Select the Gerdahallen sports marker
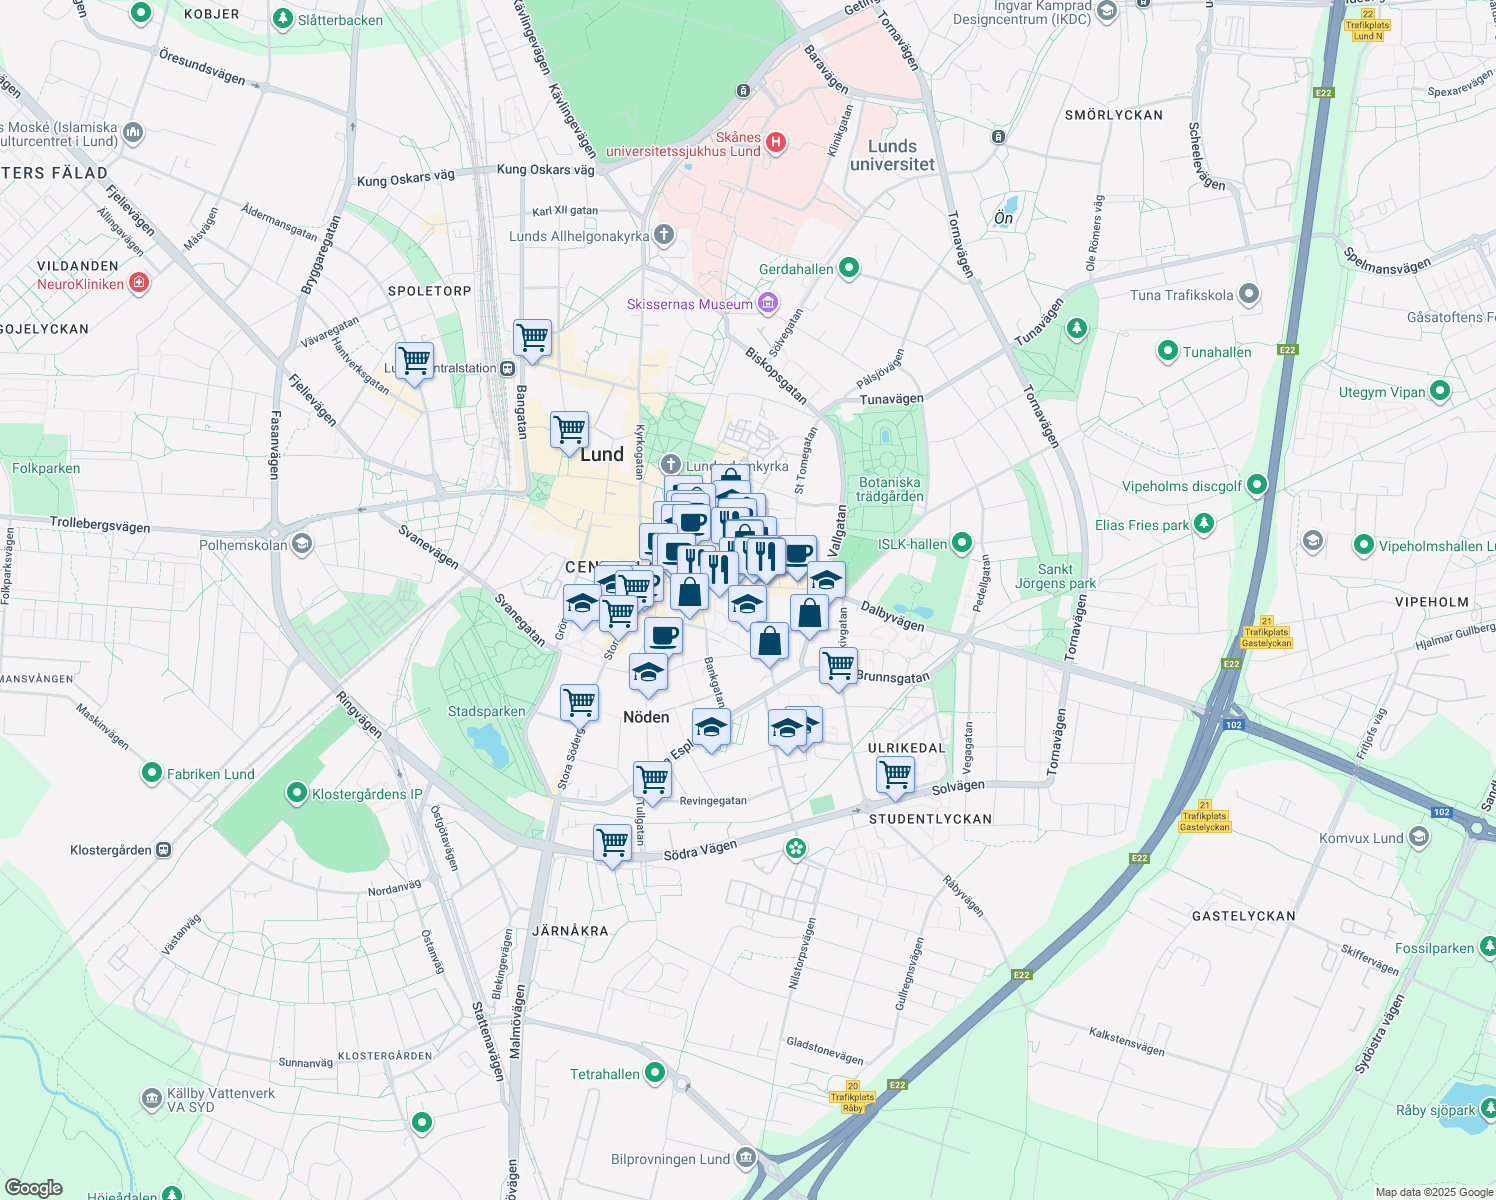1496x1200 pixels. point(849,268)
